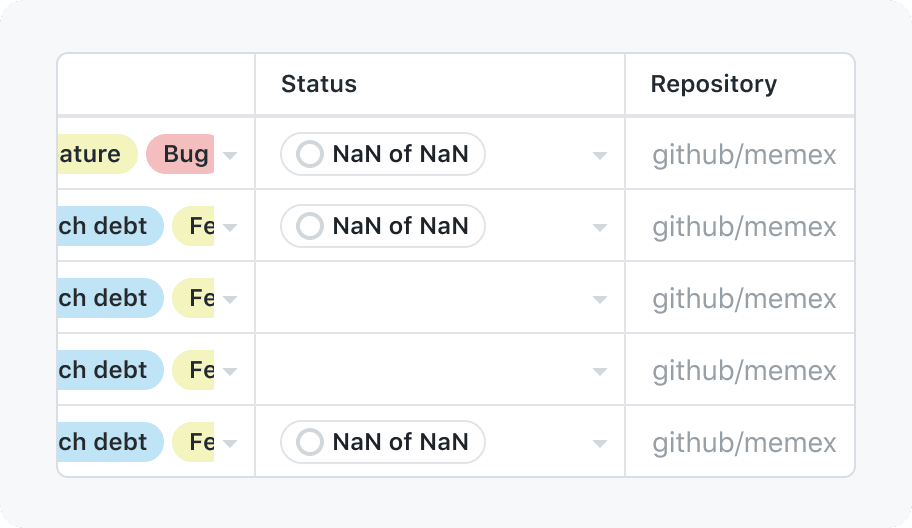Expand the empty Status cell in fourth row
The width and height of the screenshot is (912, 528).
(x=600, y=371)
